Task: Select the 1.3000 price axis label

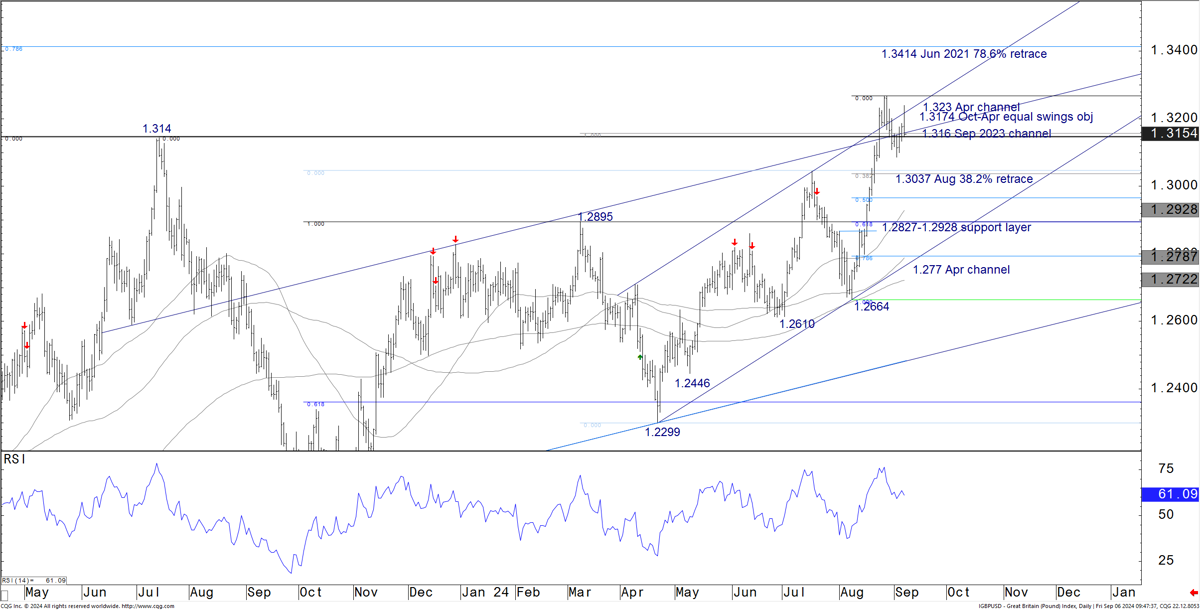Action: 1173,185
